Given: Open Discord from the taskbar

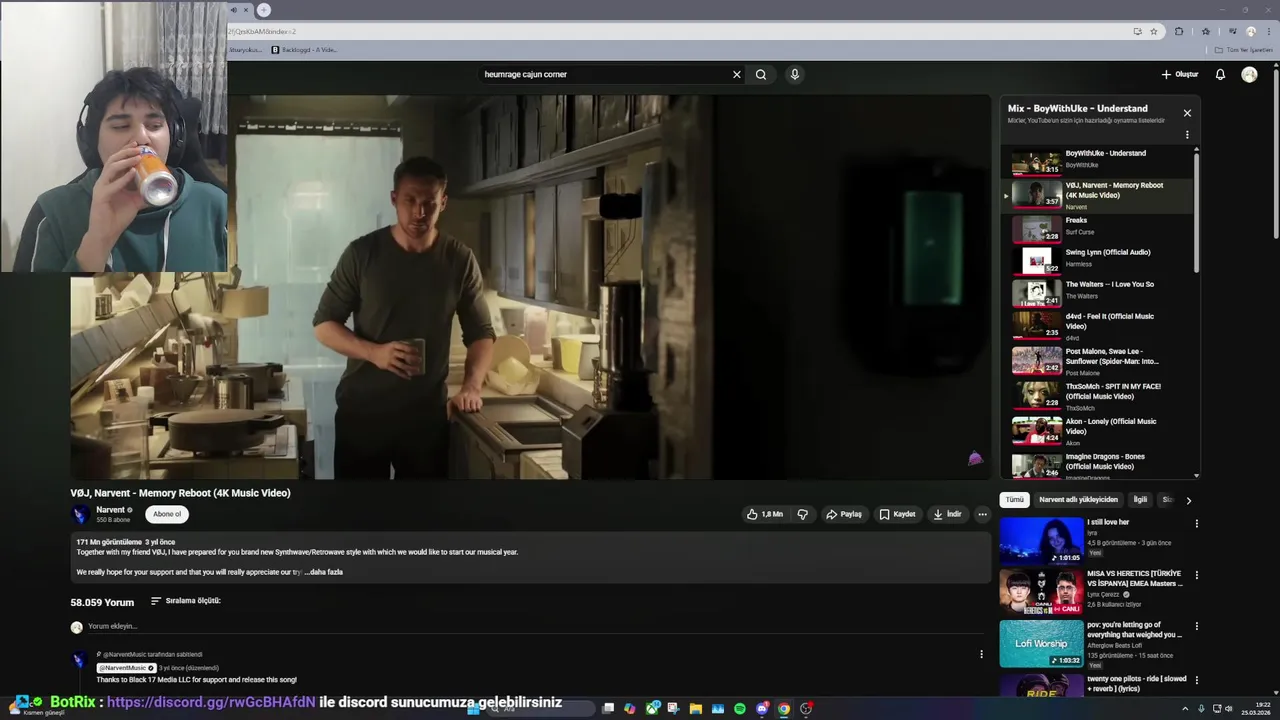Looking at the screenshot, I should pyautogui.click(x=762, y=708).
